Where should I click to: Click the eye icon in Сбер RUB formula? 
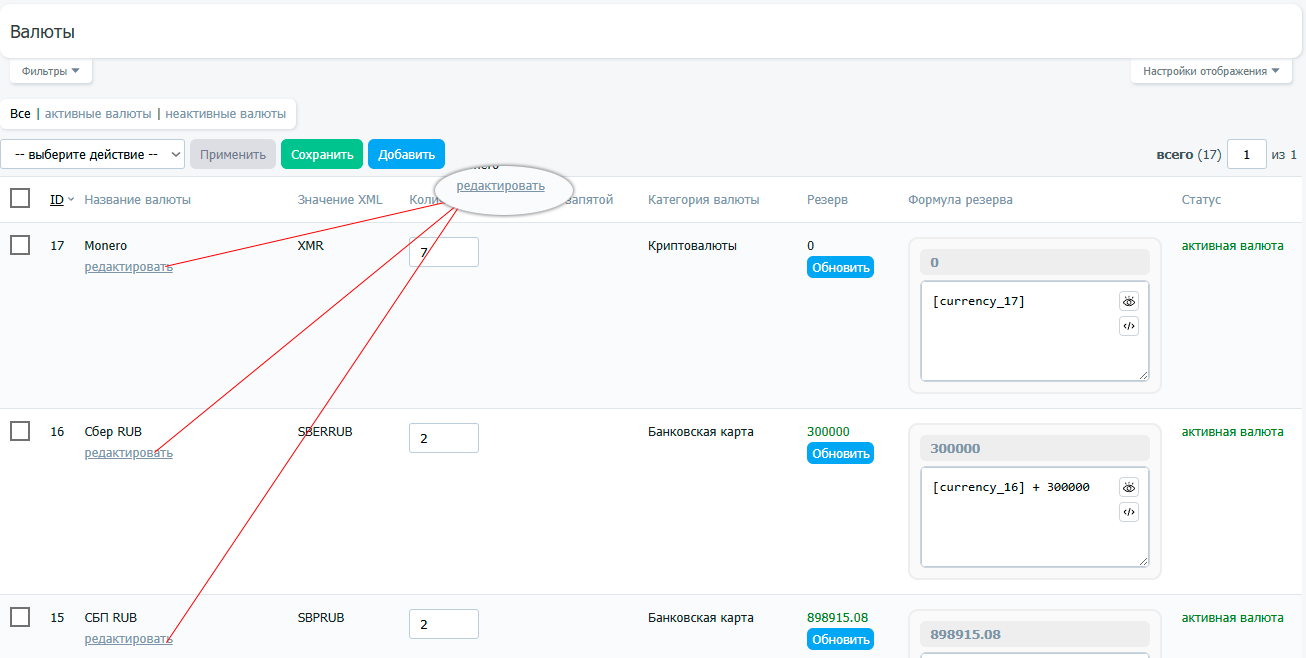click(x=1129, y=487)
